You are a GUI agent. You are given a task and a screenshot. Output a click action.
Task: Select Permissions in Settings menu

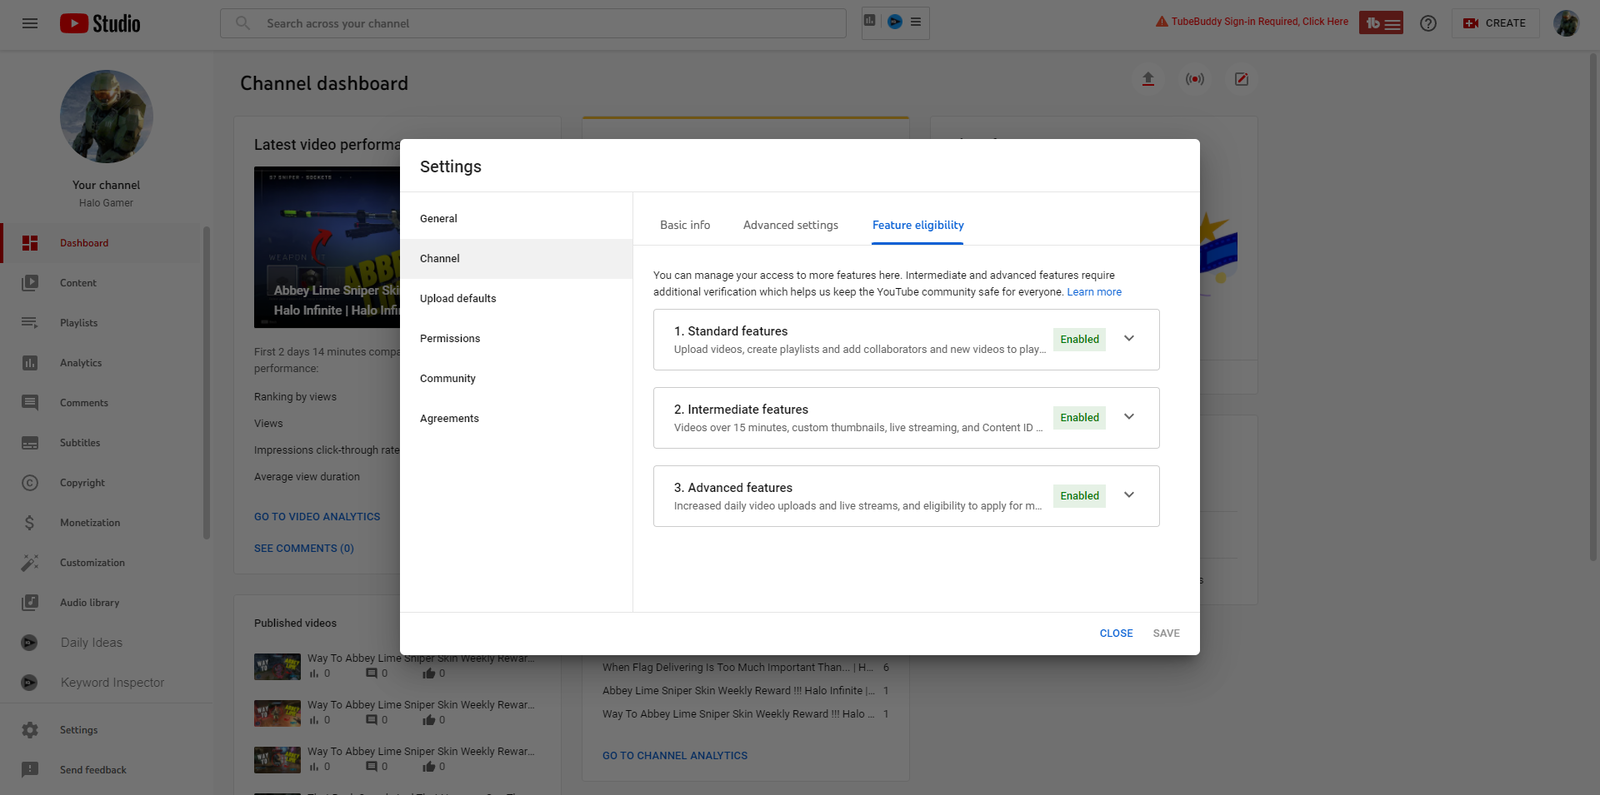click(516, 339)
